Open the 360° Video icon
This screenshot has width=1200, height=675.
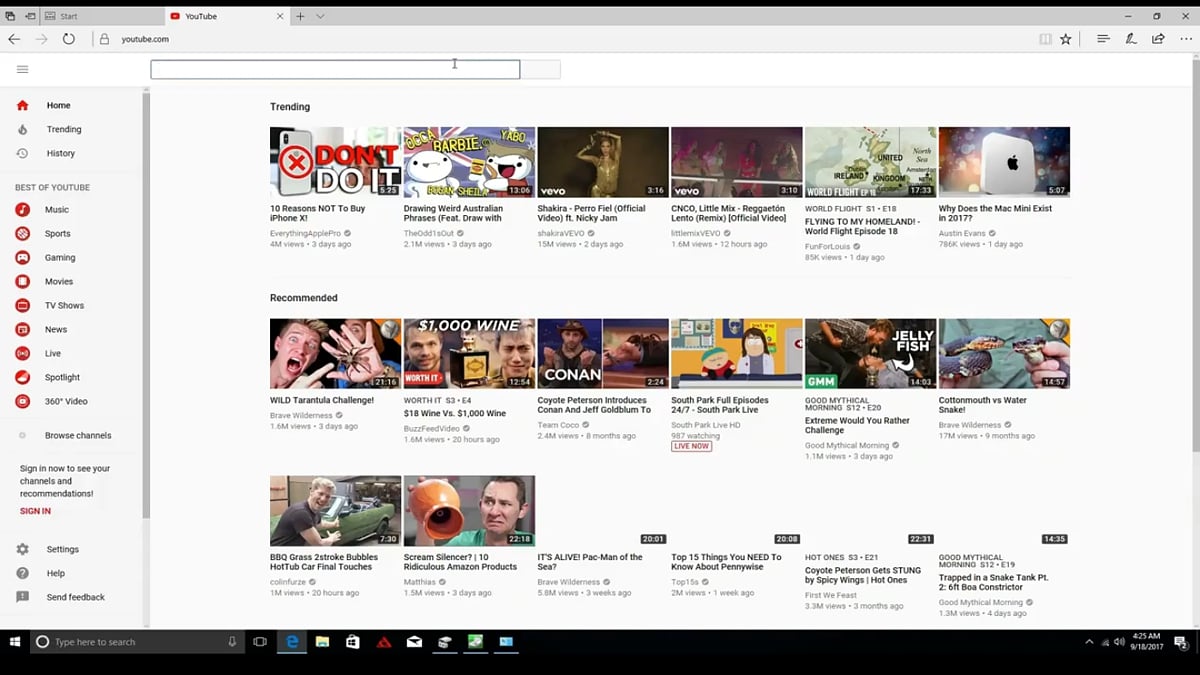[x=22, y=402]
